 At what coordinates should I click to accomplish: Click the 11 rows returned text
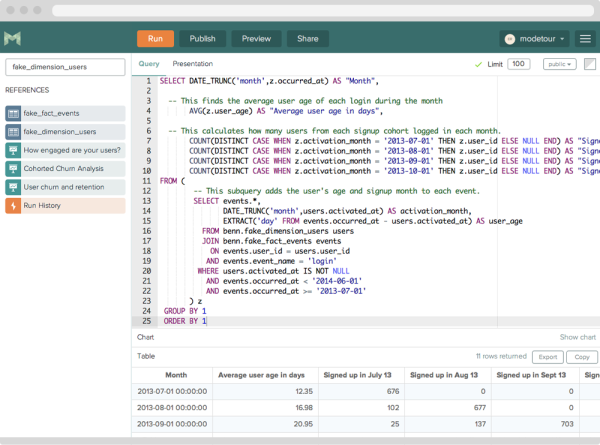[x=501, y=356]
